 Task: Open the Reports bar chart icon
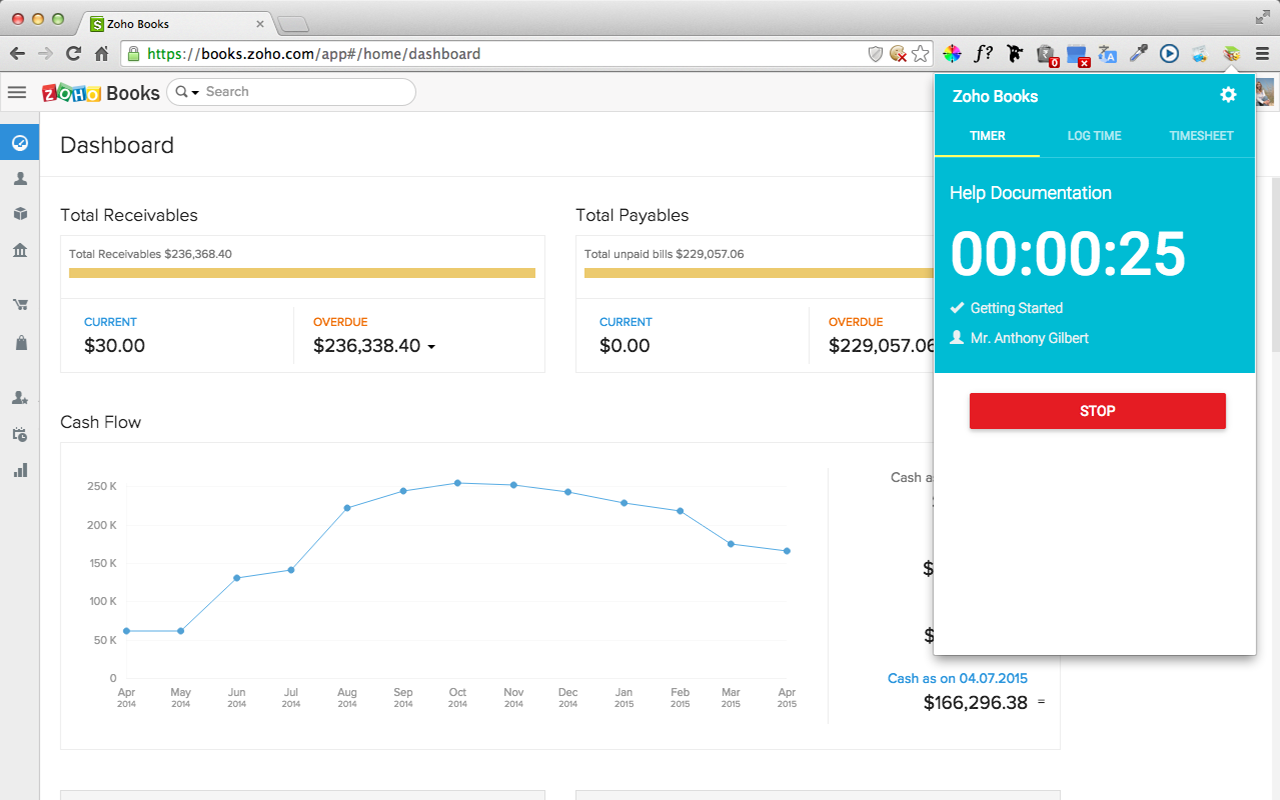click(x=20, y=470)
